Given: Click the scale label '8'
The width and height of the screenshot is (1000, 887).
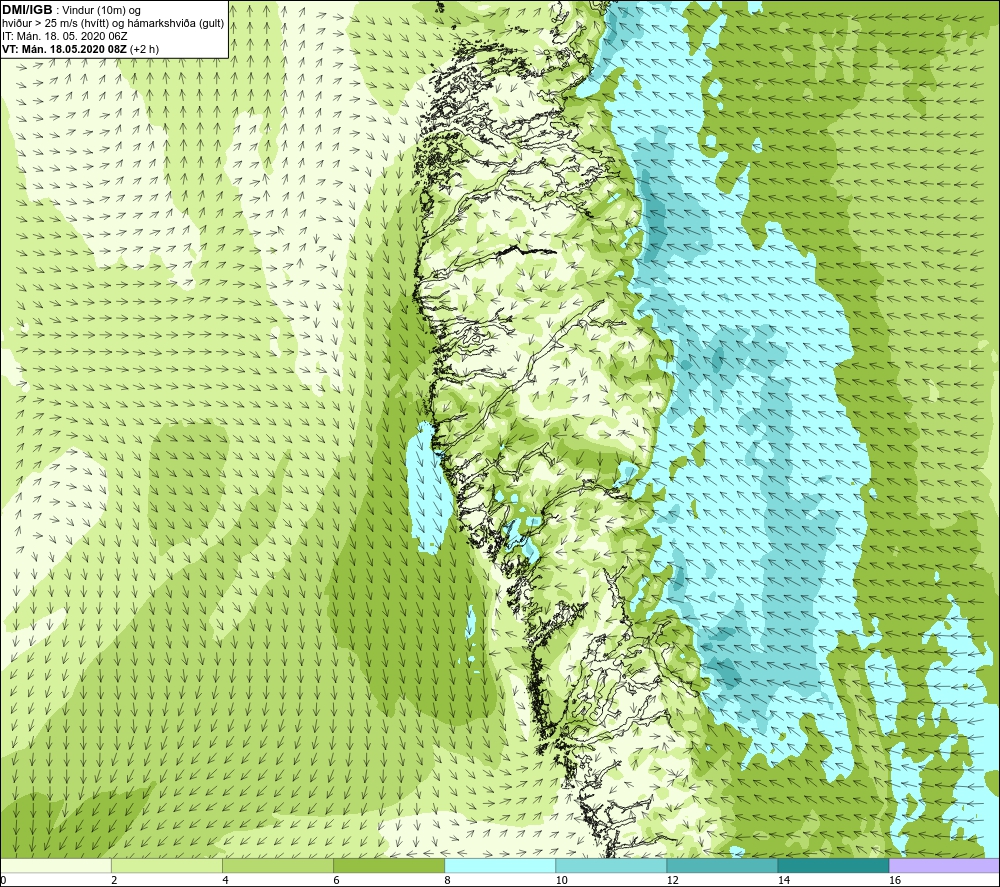Looking at the screenshot, I should click(447, 880).
